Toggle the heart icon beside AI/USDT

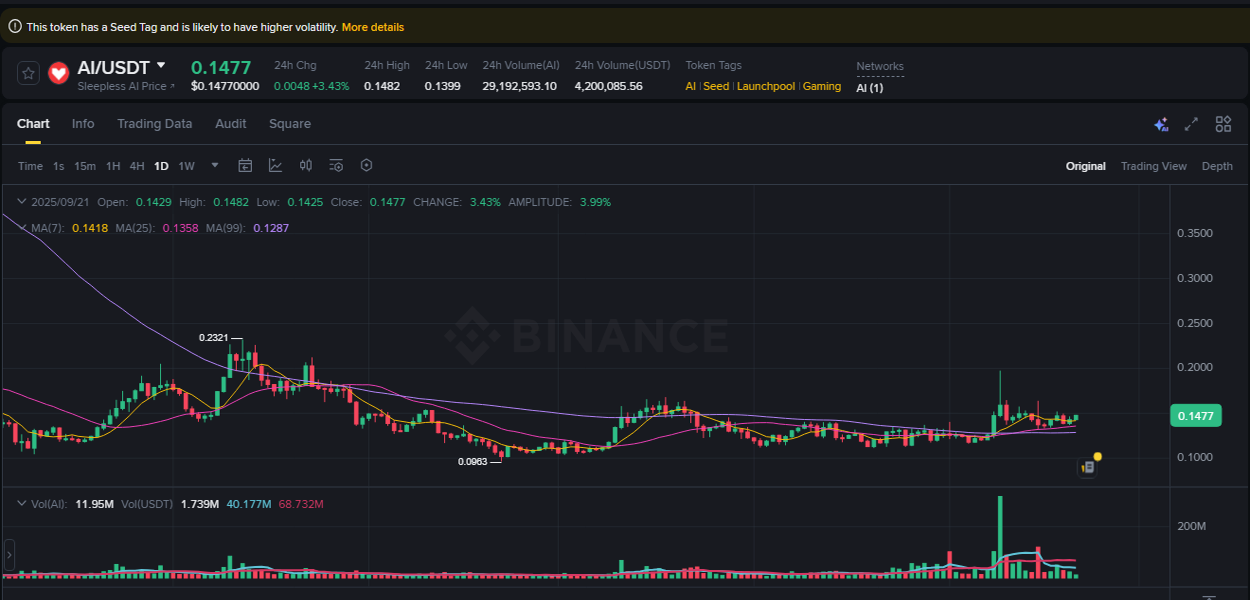pyautogui.click(x=58, y=73)
